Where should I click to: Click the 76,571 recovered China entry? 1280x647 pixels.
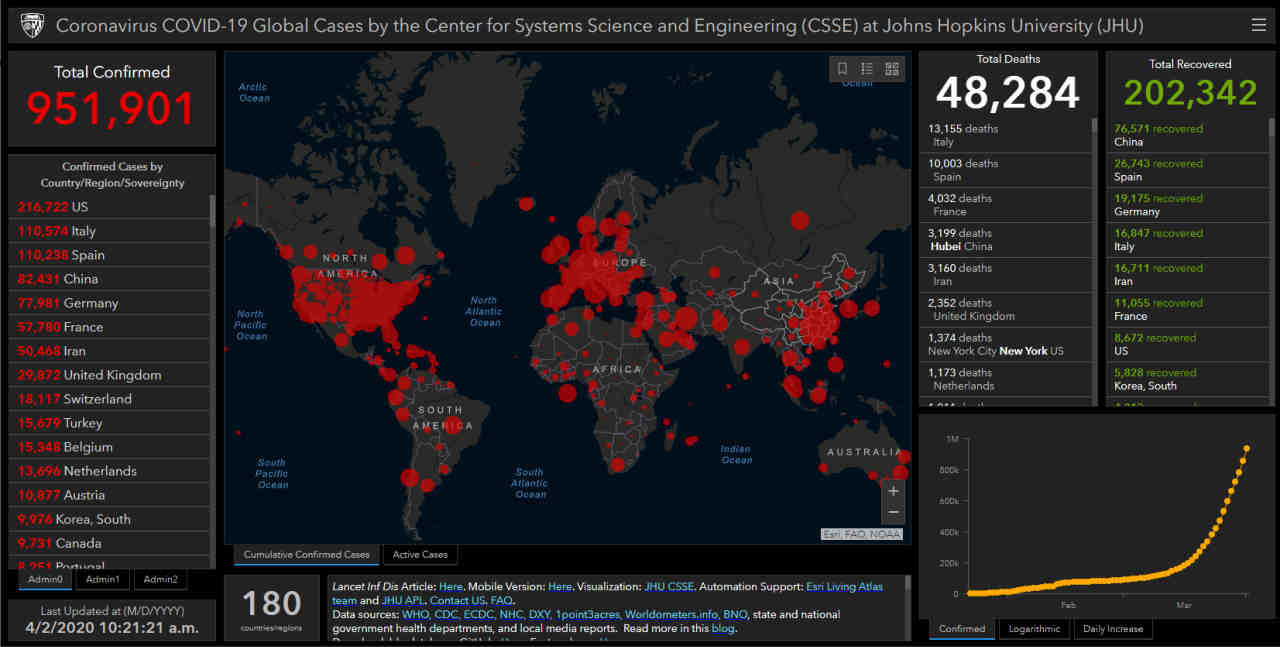(x=1188, y=135)
